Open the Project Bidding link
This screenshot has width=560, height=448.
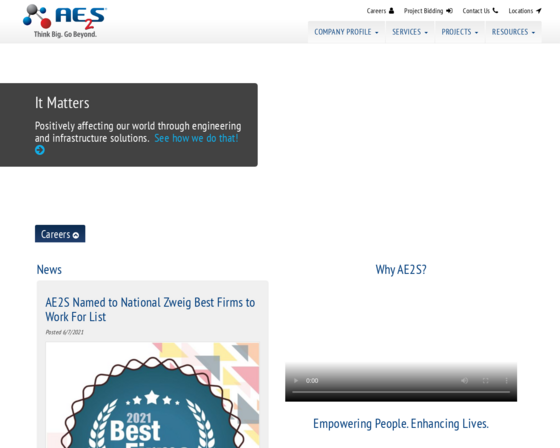423,11
